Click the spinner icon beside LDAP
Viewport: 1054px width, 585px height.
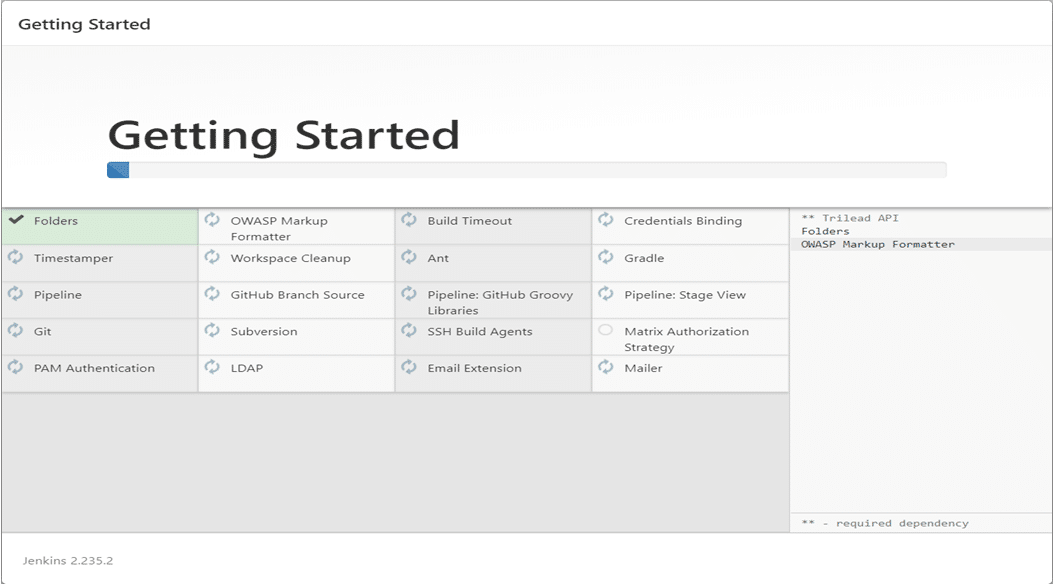click(x=212, y=367)
